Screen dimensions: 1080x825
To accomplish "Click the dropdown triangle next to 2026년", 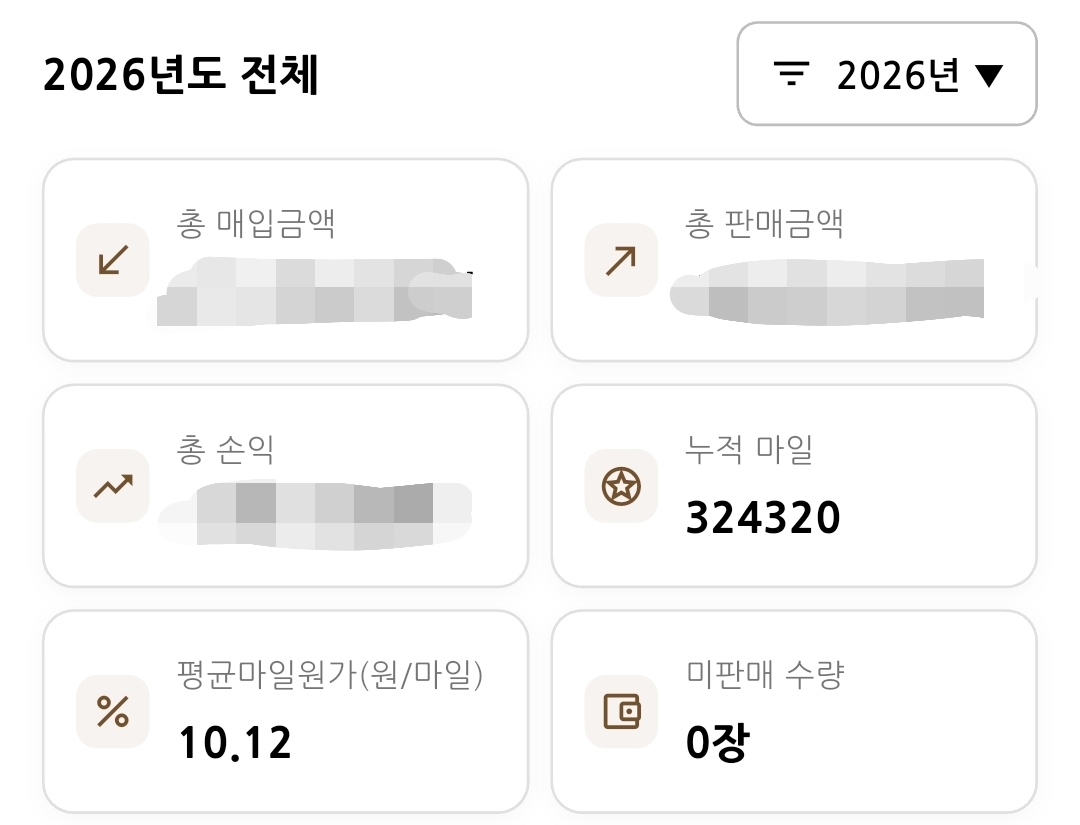I will (x=988, y=75).
